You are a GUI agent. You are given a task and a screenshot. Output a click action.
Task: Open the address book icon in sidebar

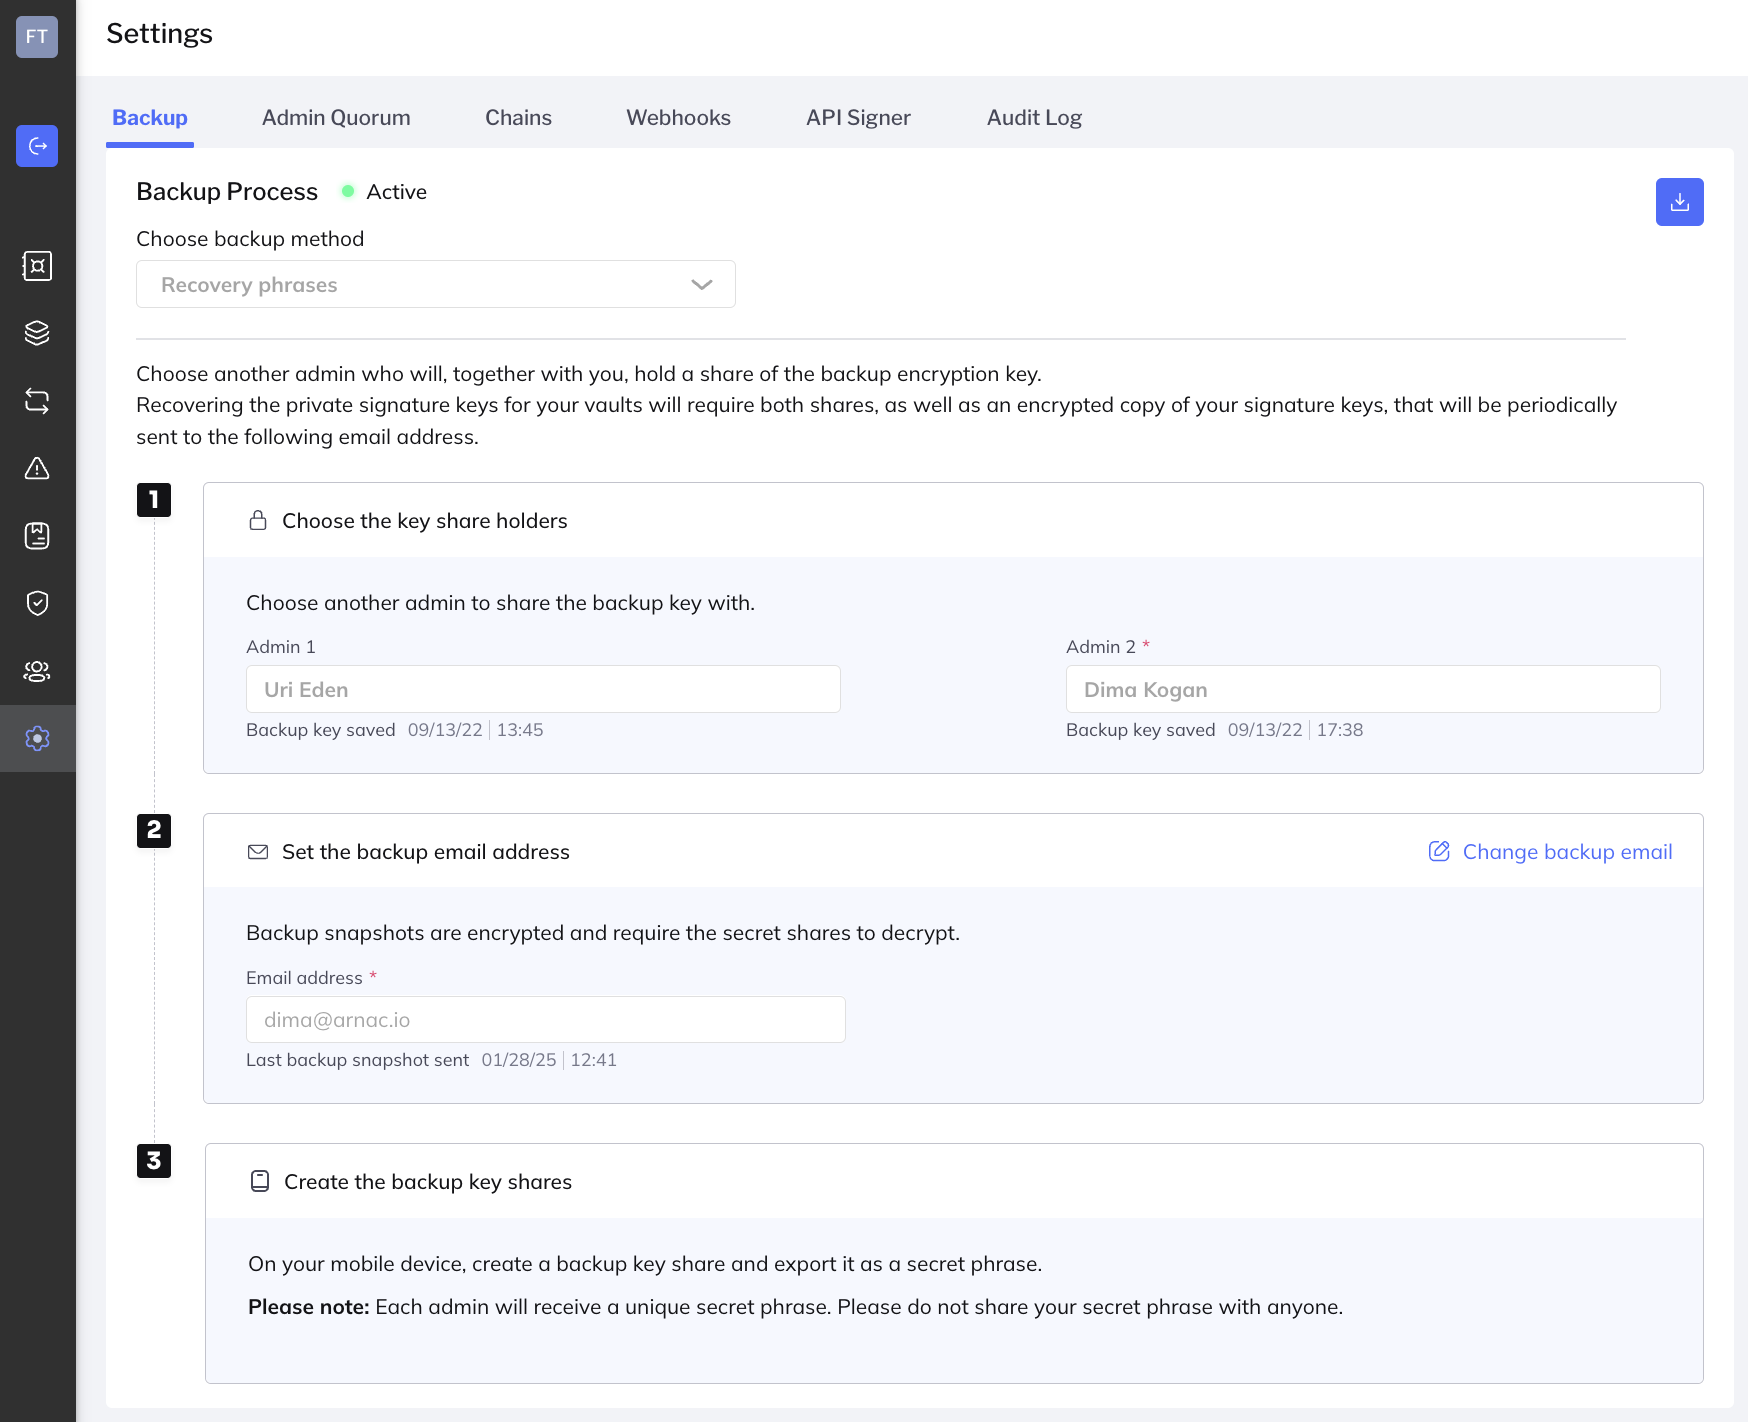[x=37, y=536]
